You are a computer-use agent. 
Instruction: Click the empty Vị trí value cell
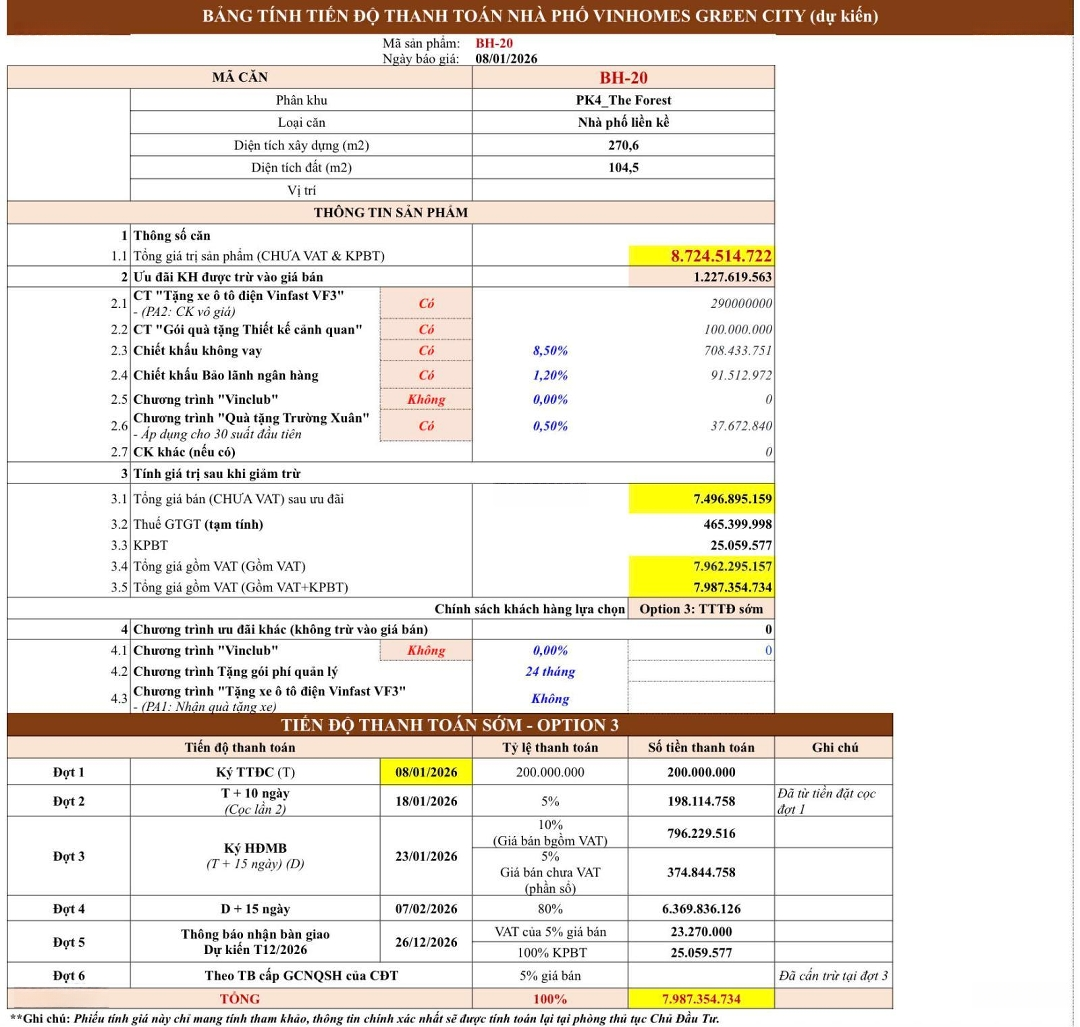(x=623, y=190)
